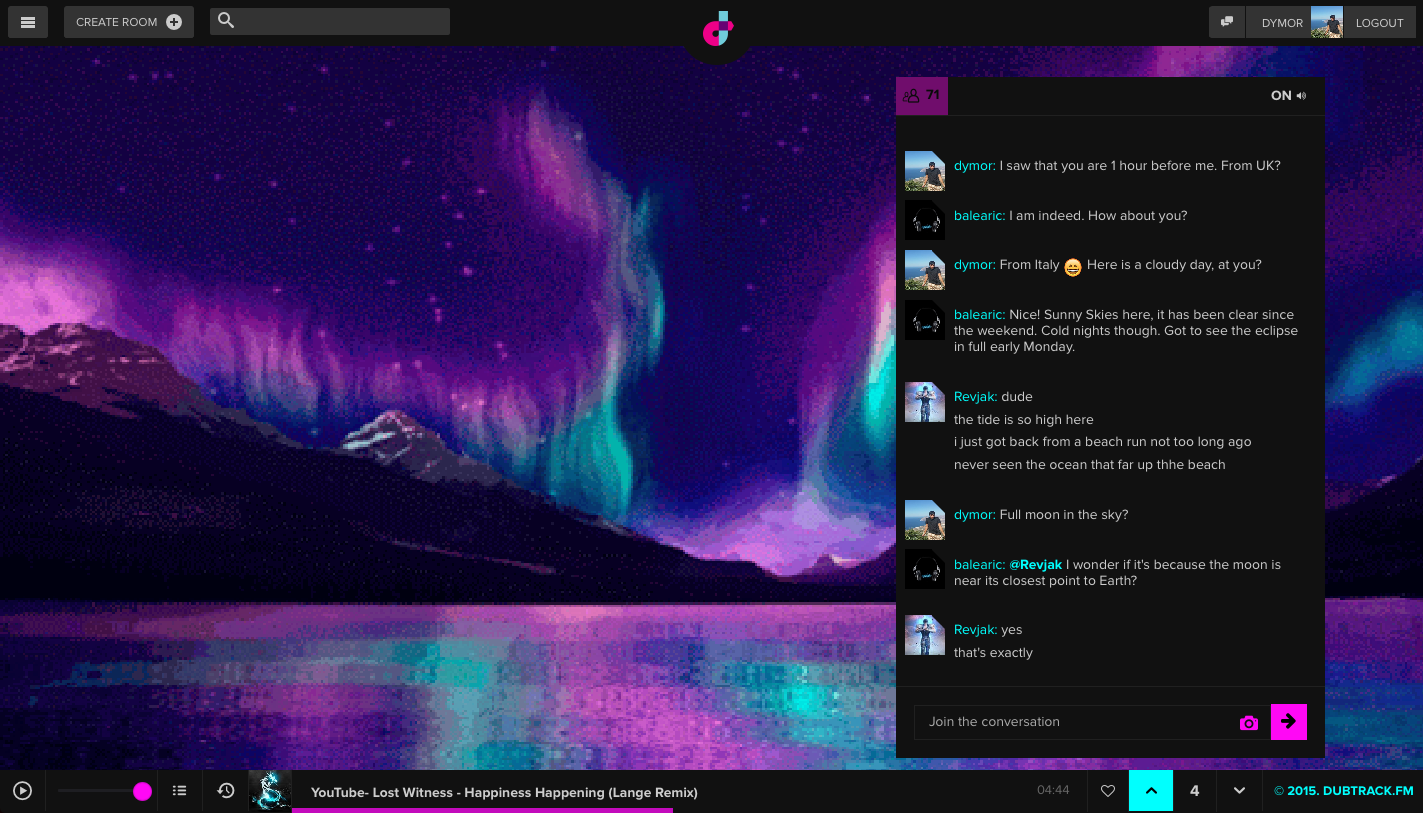Click the Lost Witness track title
This screenshot has width=1423, height=813.
(504, 792)
